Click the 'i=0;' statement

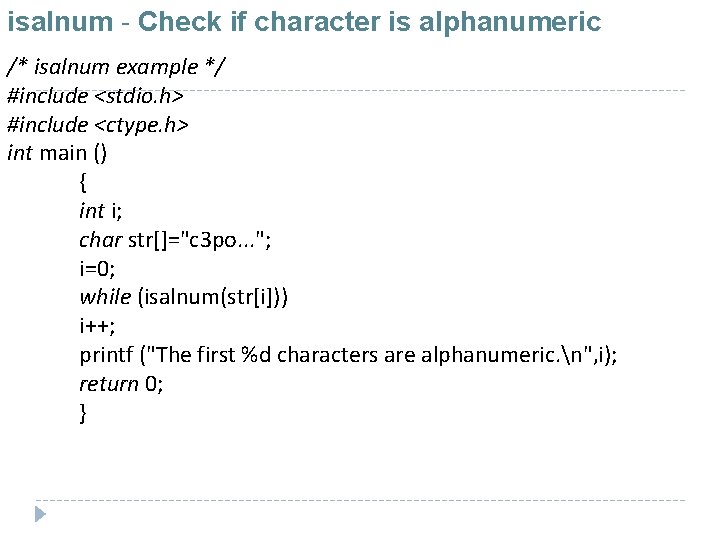[97, 268]
